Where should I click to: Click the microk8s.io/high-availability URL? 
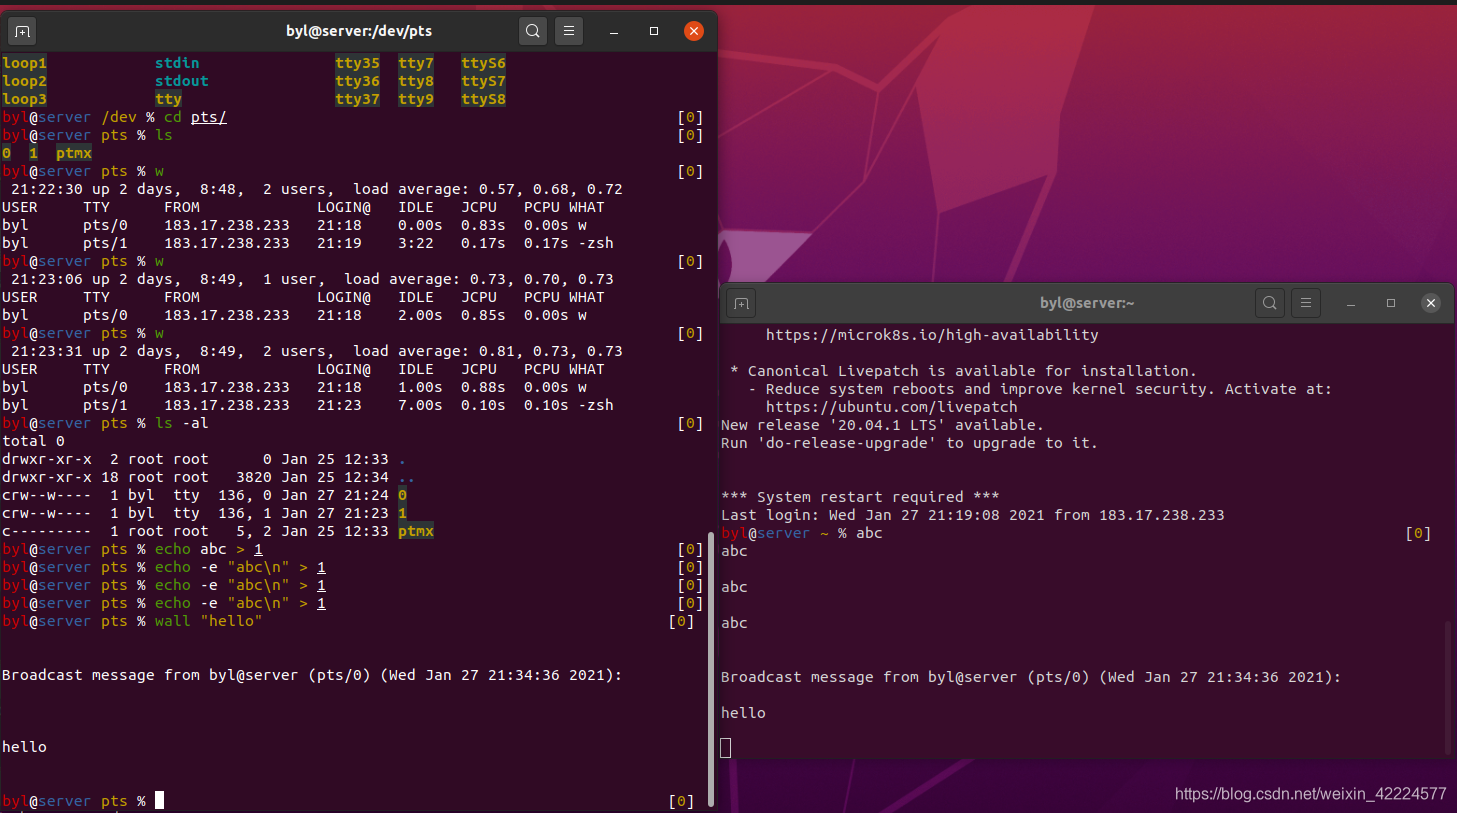[932, 335]
